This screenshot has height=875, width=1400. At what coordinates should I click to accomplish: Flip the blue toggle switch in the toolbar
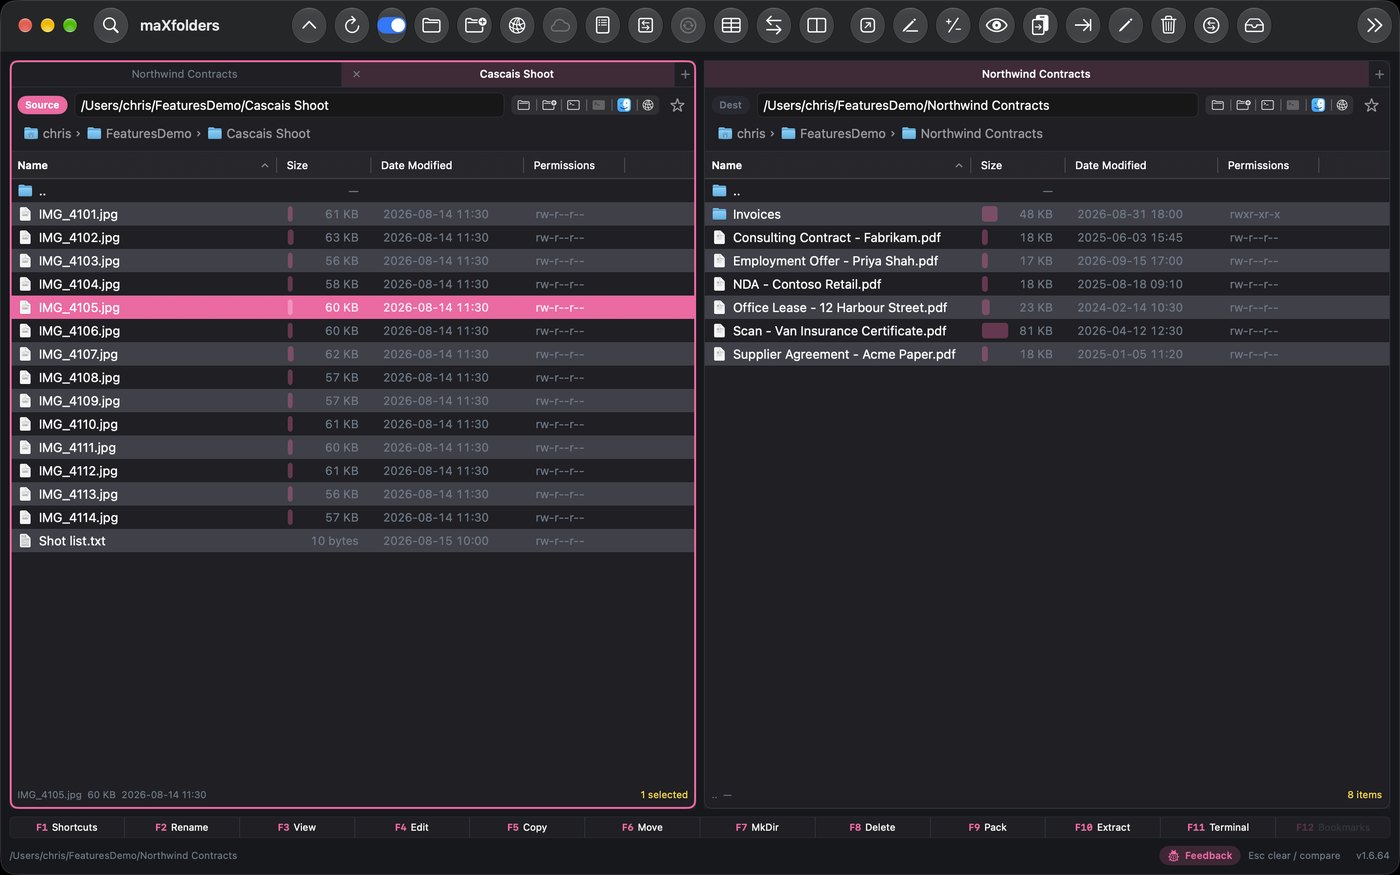coord(392,26)
